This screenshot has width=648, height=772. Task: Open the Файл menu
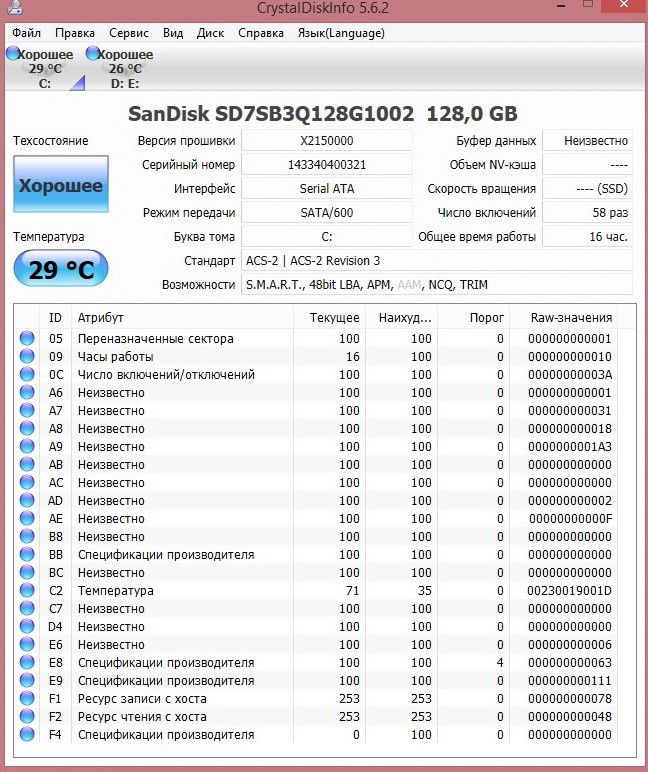click(26, 33)
